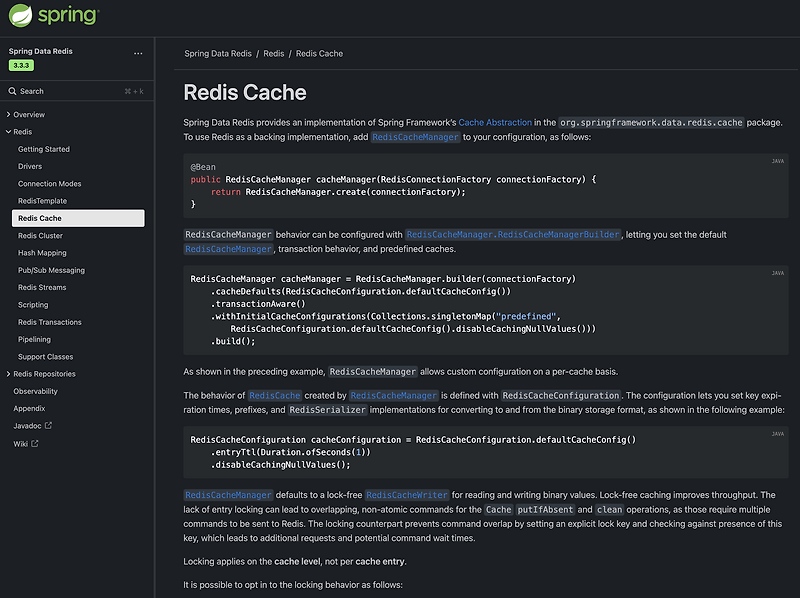
Task: Click the Spring Data Redis breadcrumb link
Action: tap(218, 53)
